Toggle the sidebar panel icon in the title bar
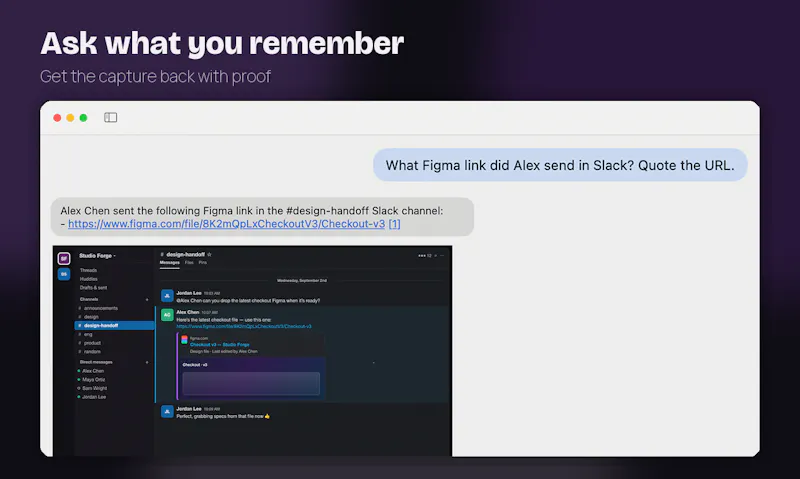800x479 pixels. (110, 118)
